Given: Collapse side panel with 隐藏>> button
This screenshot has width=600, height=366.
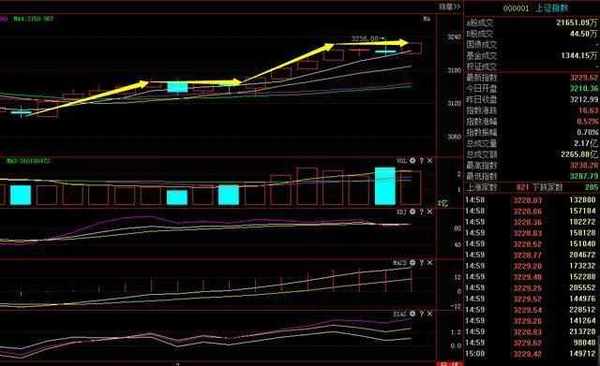Looking at the screenshot, I should [450, 7].
